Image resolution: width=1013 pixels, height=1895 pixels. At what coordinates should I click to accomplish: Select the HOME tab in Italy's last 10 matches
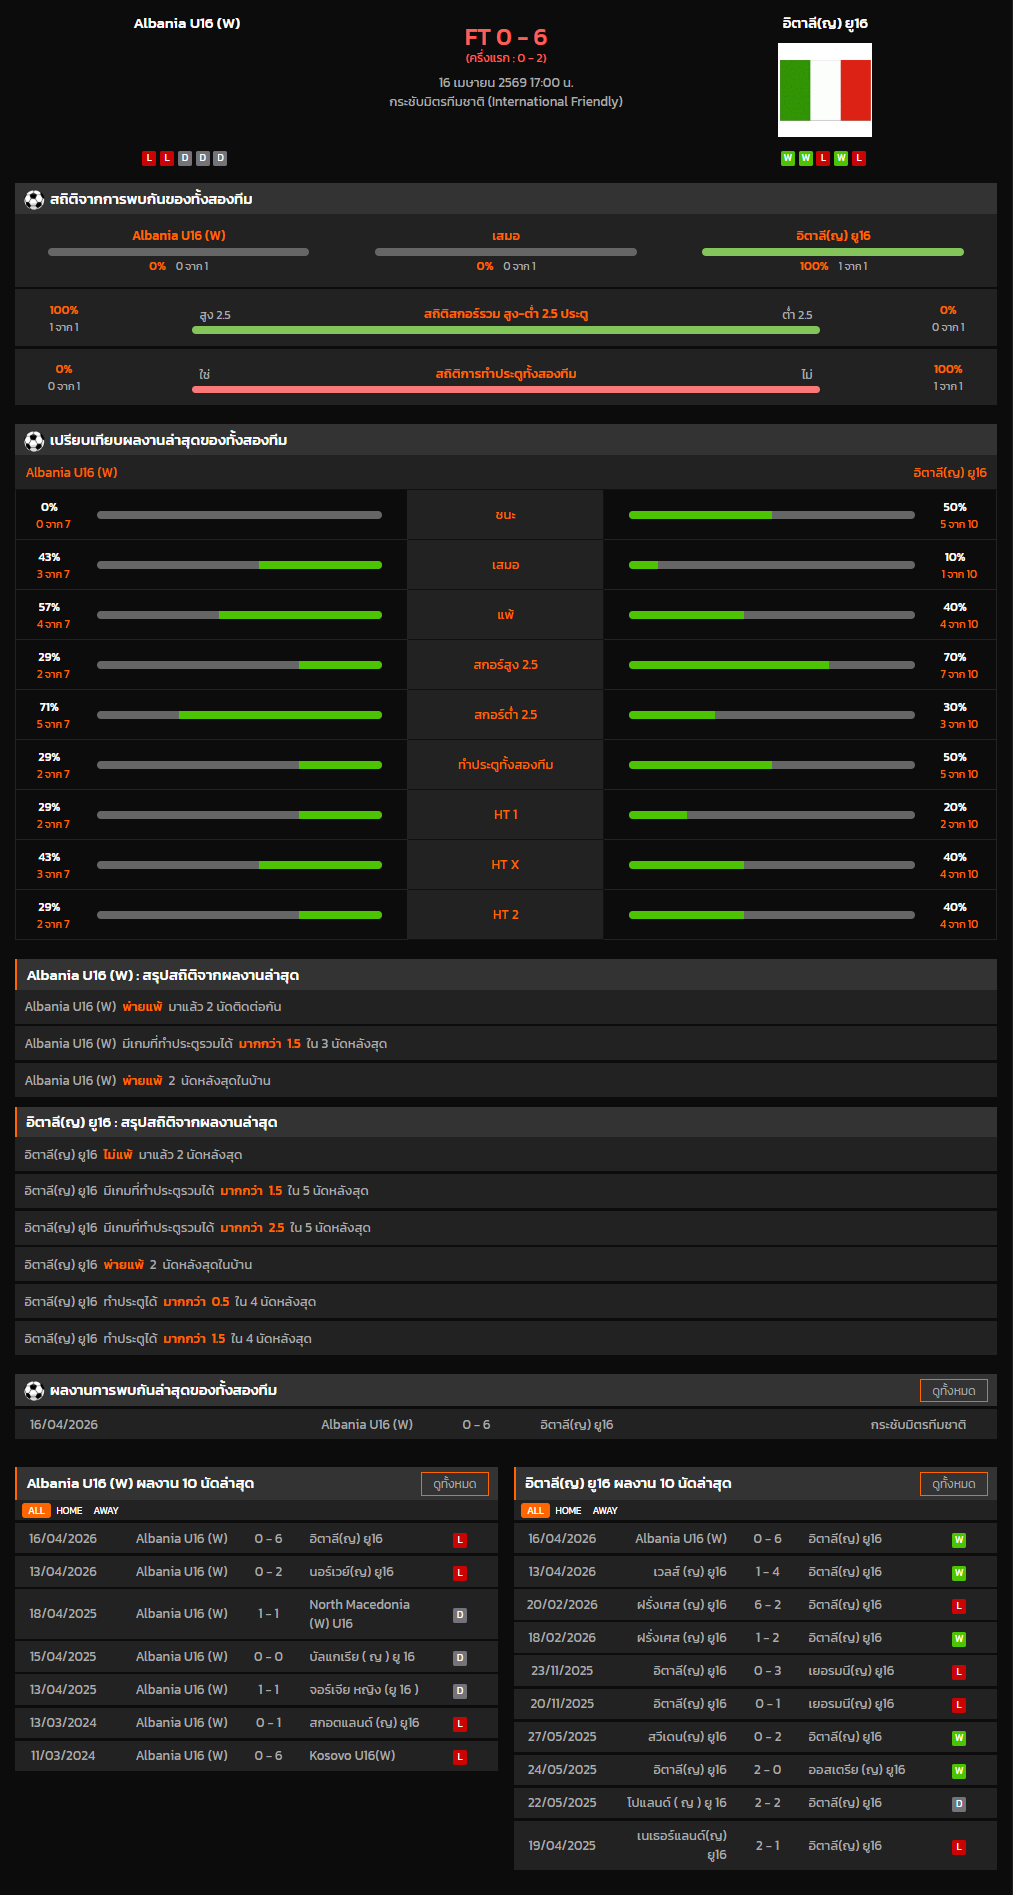pyautogui.click(x=568, y=1511)
